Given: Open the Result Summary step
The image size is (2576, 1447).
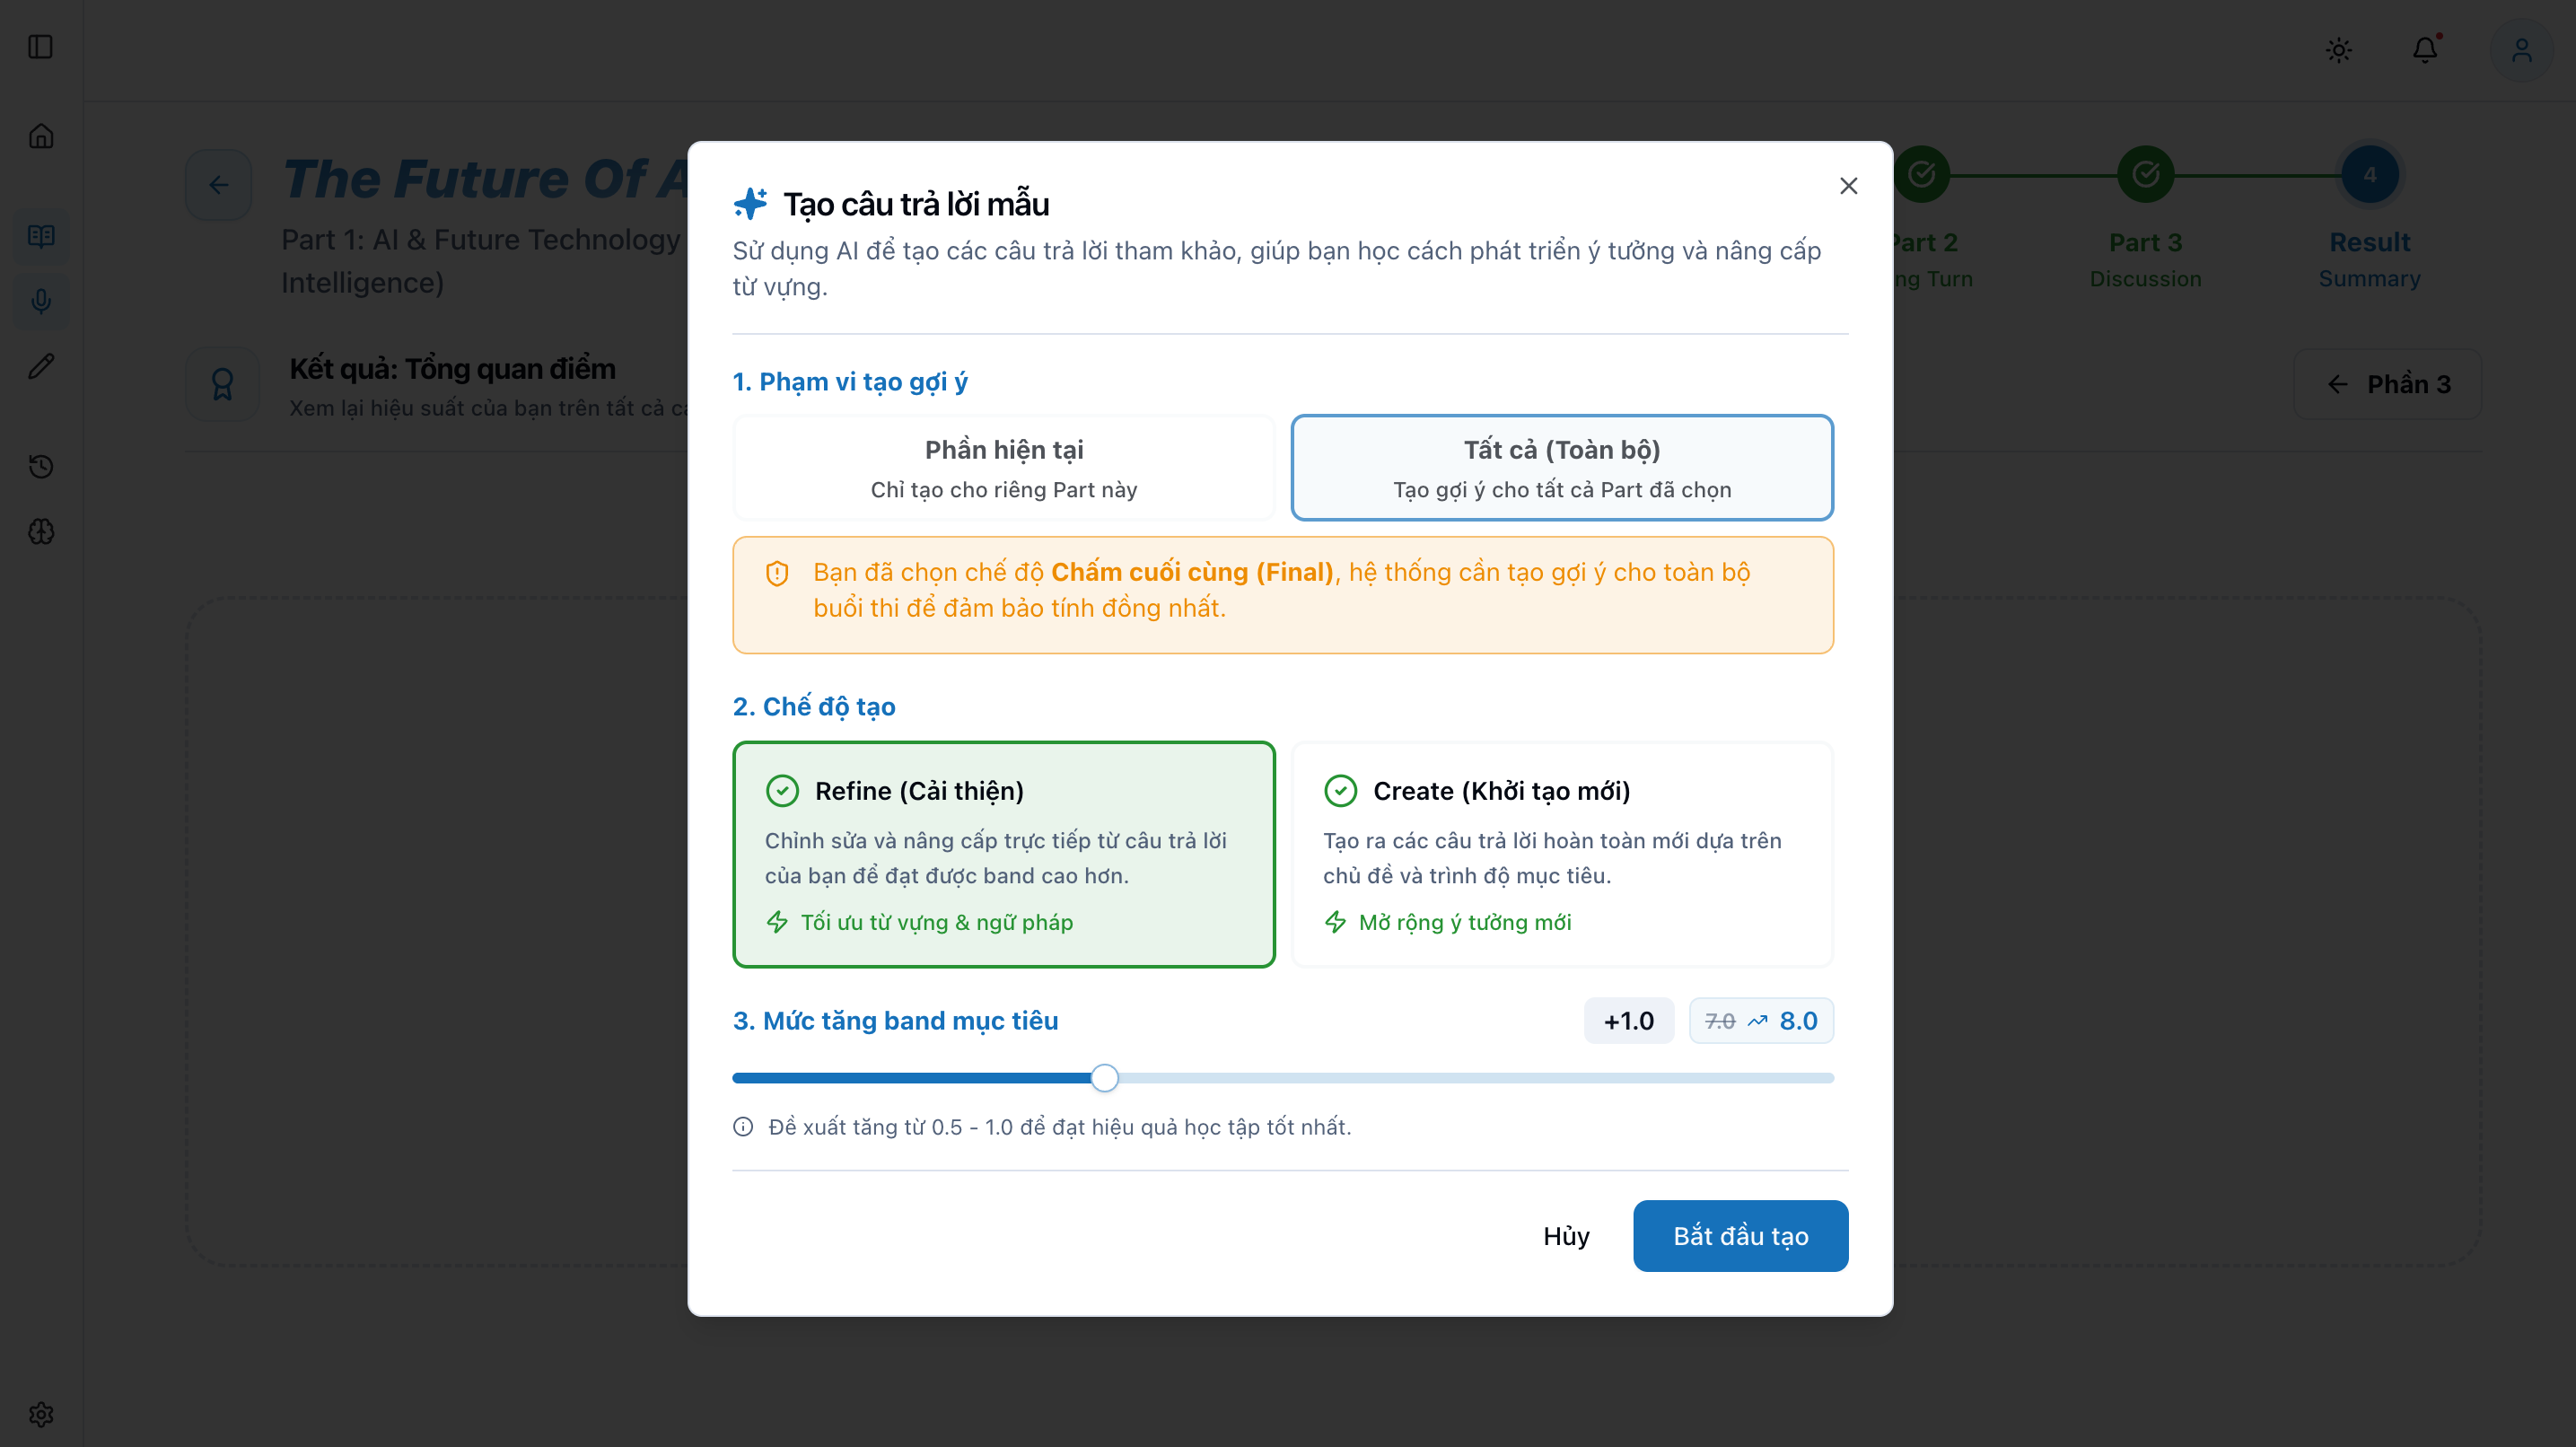Looking at the screenshot, I should coord(2369,176).
